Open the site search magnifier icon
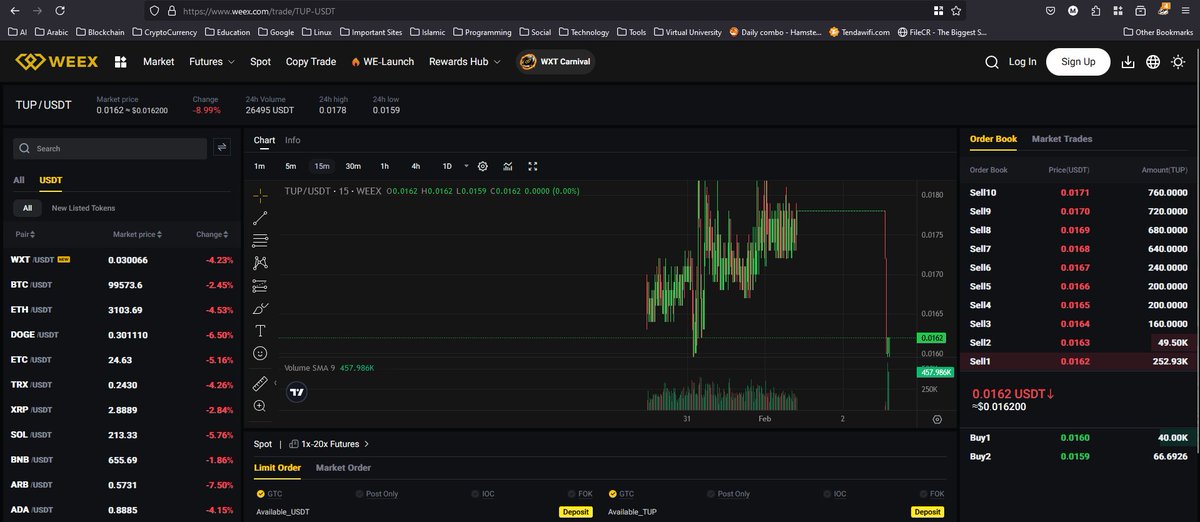This screenshot has height=522, width=1200. coord(991,62)
